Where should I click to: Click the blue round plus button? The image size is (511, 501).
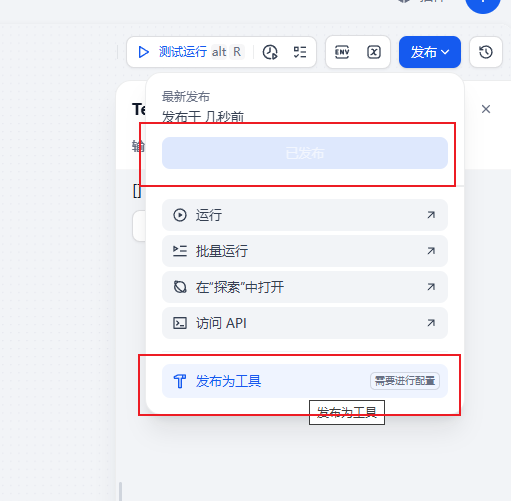point(482,3)
